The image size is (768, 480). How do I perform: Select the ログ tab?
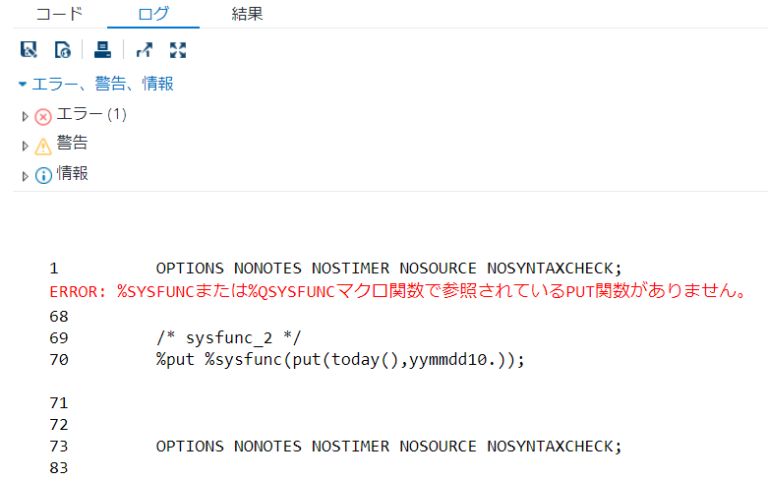coord(152,14)
